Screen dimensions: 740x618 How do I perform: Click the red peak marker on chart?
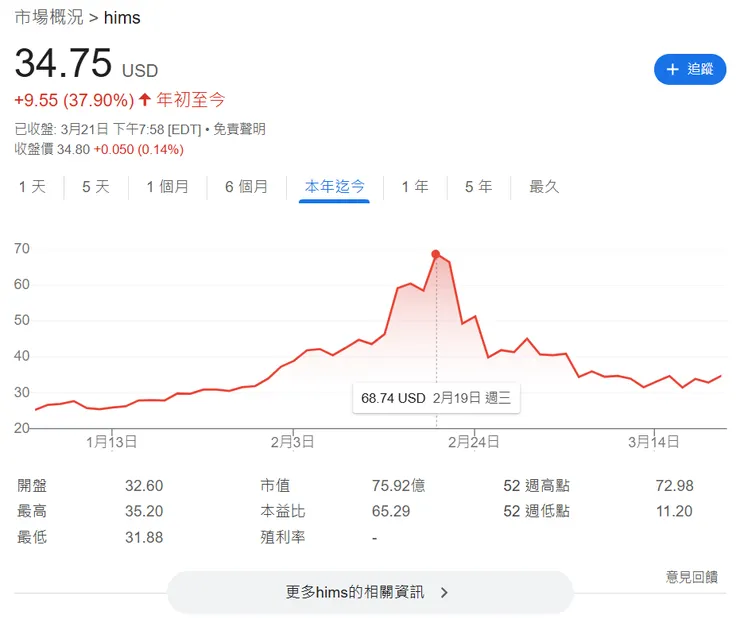point(436,254)
